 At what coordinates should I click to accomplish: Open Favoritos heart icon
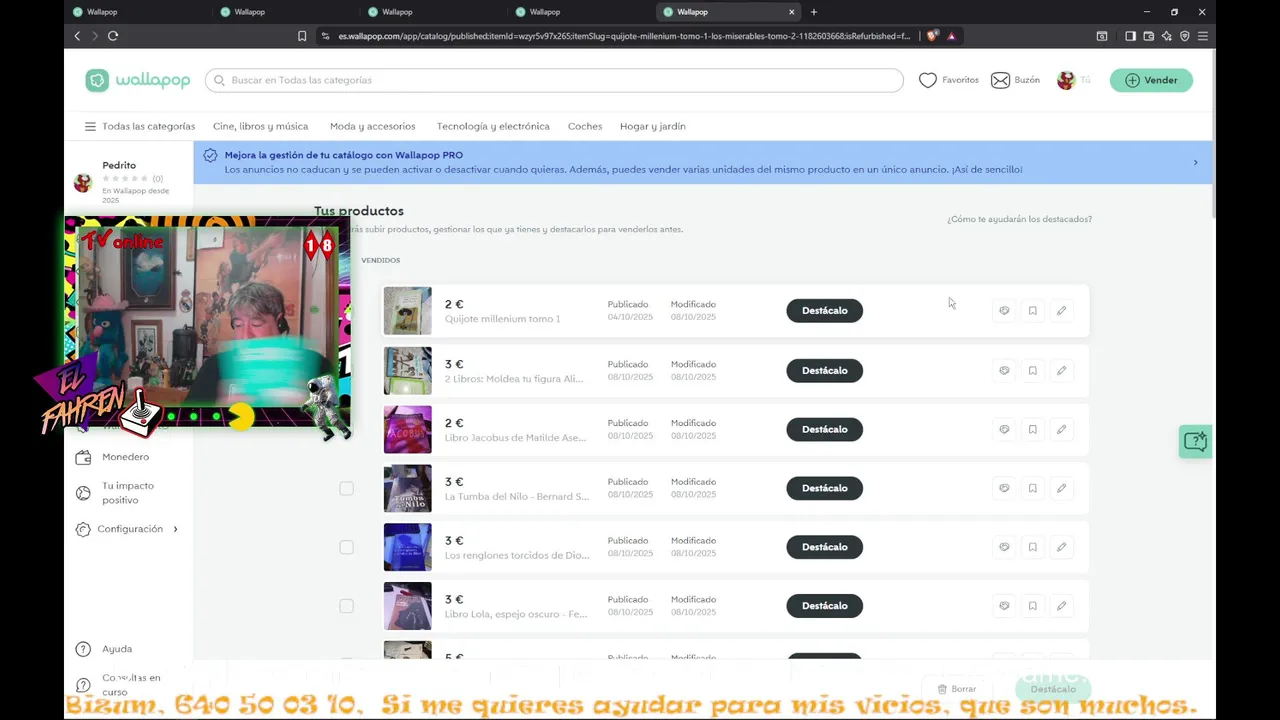pyautogui.click(x=928, y=80)
